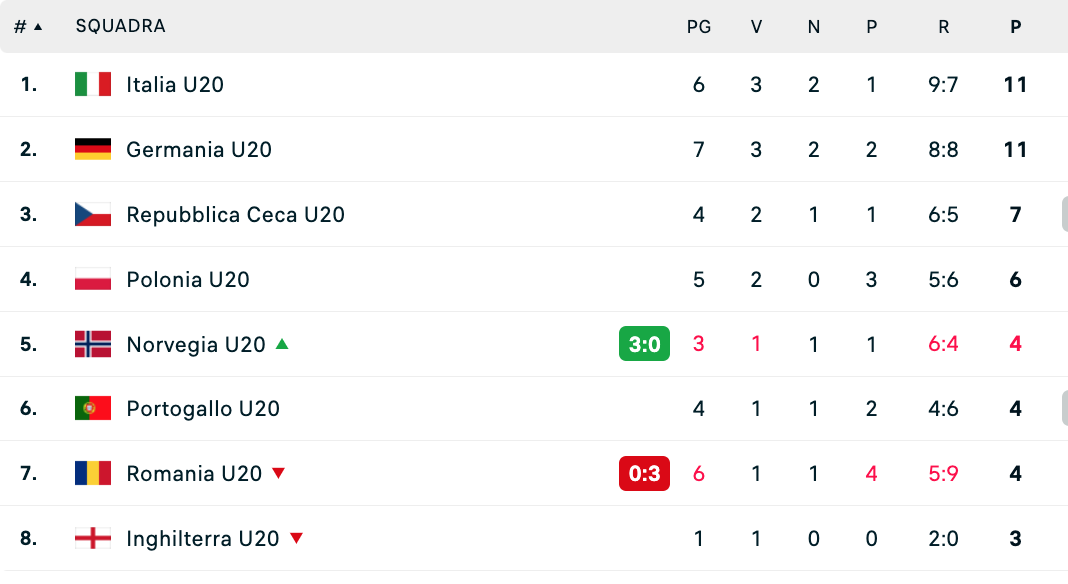Sort standings by PG column header
The height and width of the screenshot is (584, 1068).
[x=699, y=27]
